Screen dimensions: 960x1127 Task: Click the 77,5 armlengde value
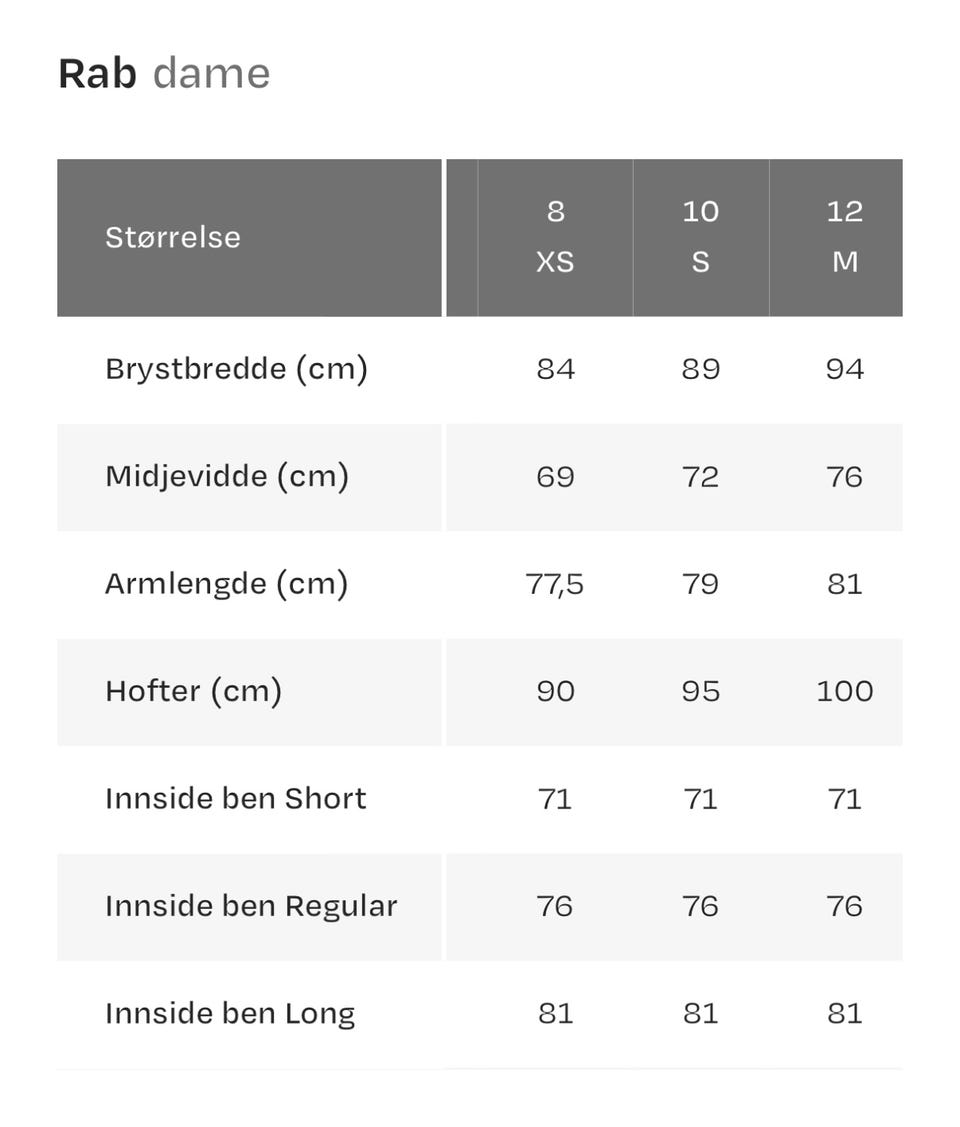pos(555,584)
